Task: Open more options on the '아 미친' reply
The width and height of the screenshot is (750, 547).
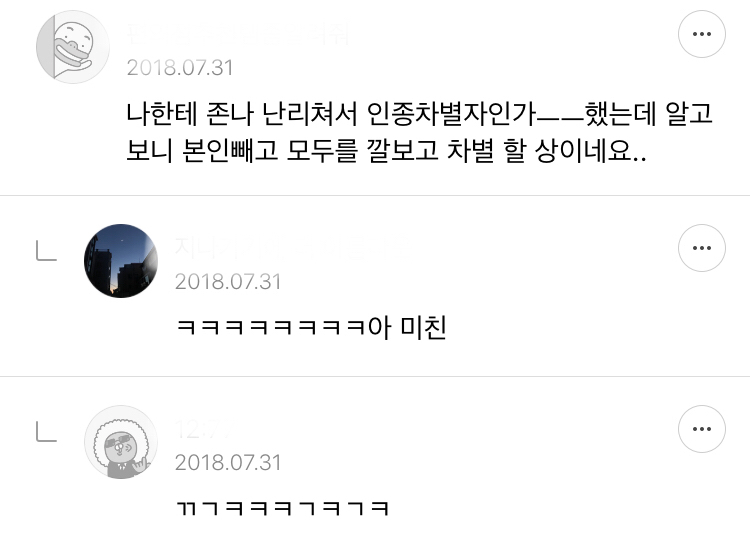Action: [702, 248]
